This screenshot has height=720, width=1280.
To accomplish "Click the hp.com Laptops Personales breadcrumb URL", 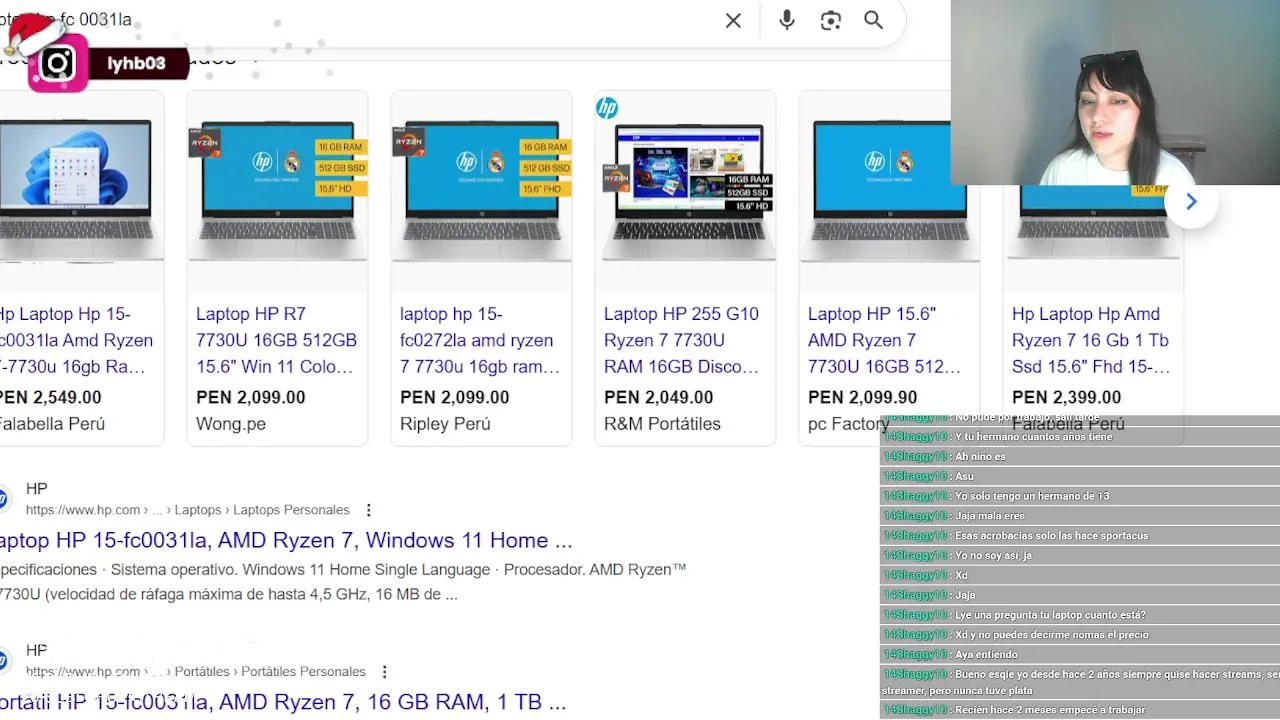I will (x=188, y=510).
